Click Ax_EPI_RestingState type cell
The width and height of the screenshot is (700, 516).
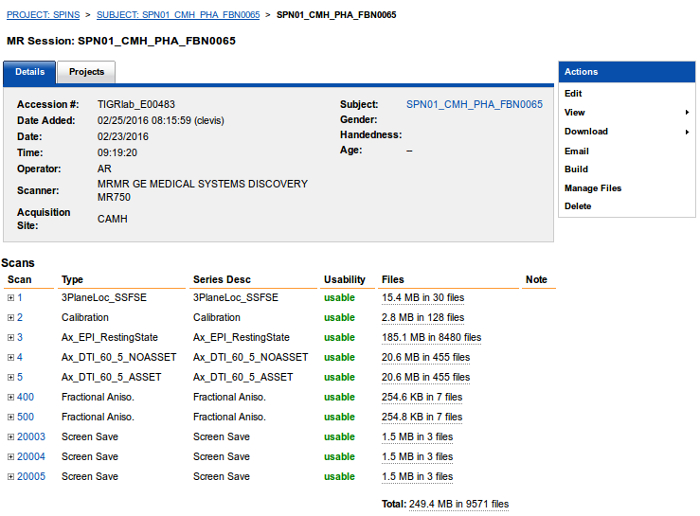click(109, 337)
